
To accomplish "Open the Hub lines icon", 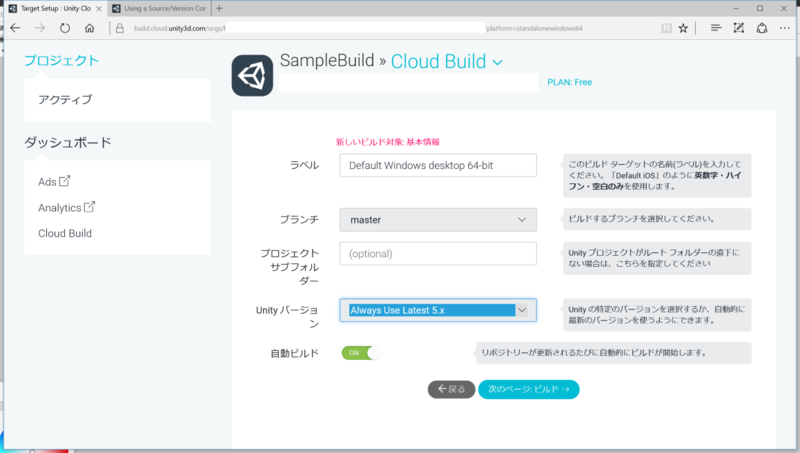I will click(x=716, y=28).
